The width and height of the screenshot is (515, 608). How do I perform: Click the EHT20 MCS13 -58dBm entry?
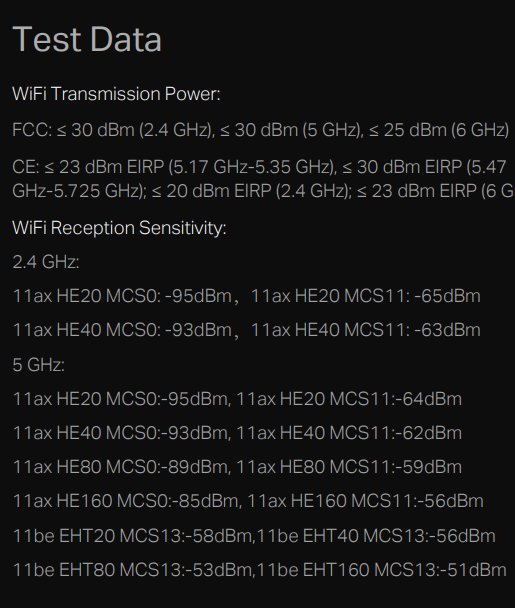pyautogui.click(x=133, y=536)
